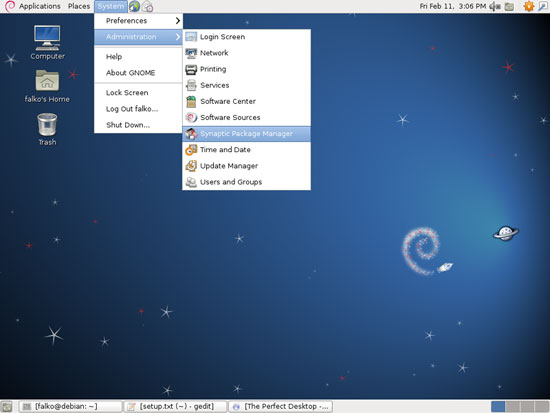Open Network administration tool
The width and height of the screenshot is (550, 413).
point(247,53)
